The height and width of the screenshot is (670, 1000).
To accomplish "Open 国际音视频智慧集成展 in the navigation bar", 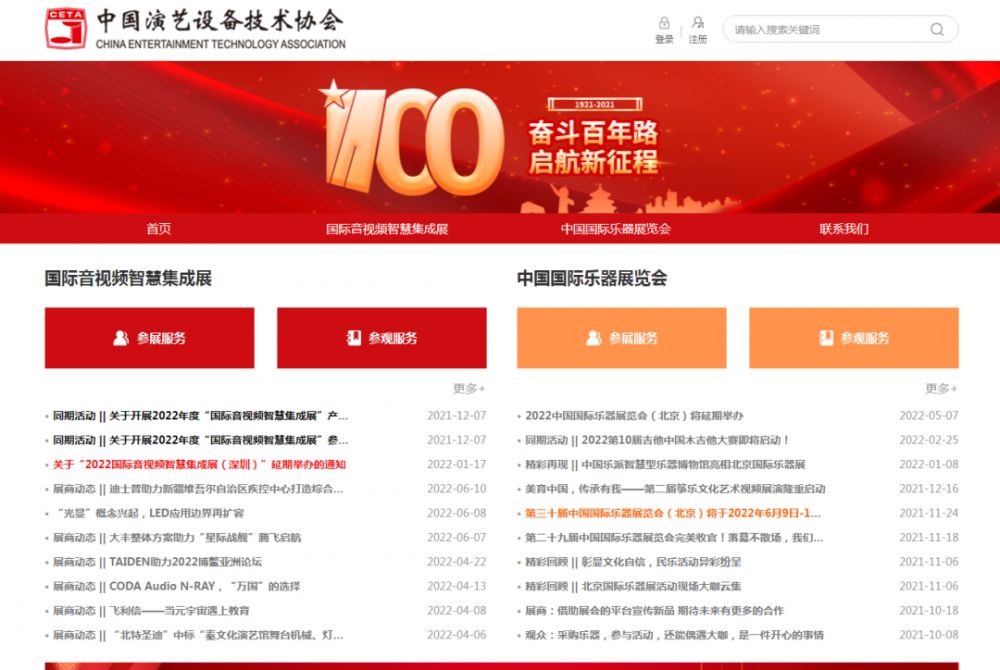I will [387, 229].
